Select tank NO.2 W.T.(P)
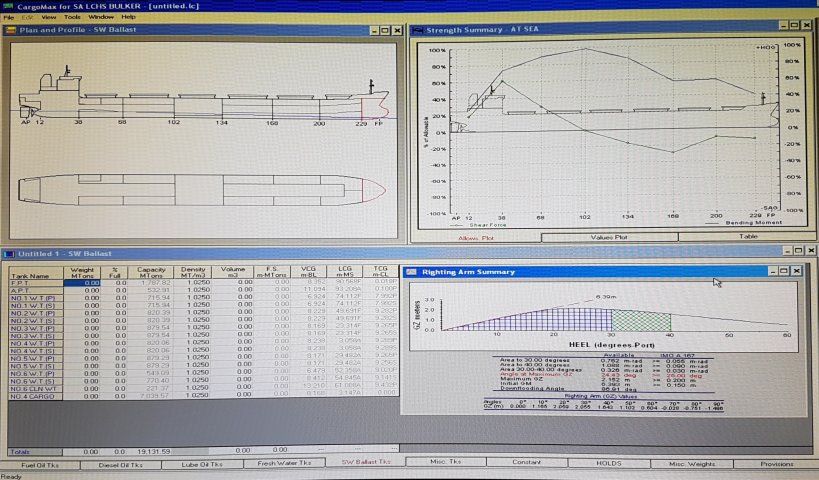This screenshot has height=480, width=819. click(36, 313)
